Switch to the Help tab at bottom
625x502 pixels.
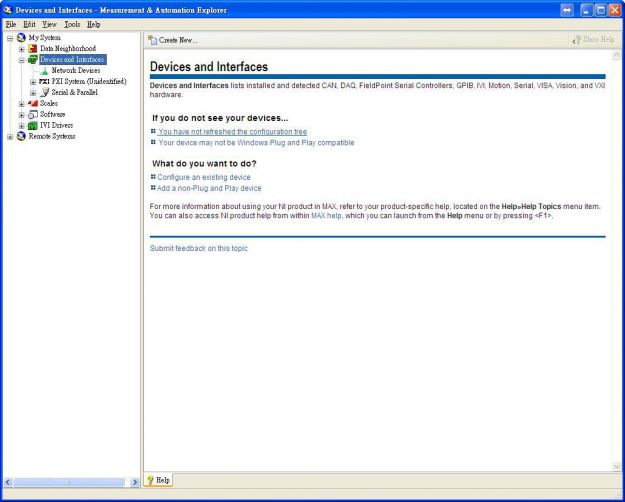[158, 480]
